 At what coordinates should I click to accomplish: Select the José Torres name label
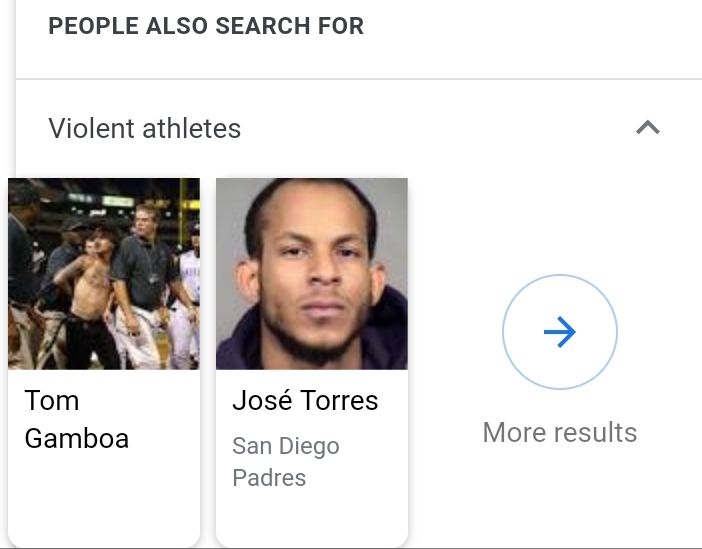tap(305, 401)
